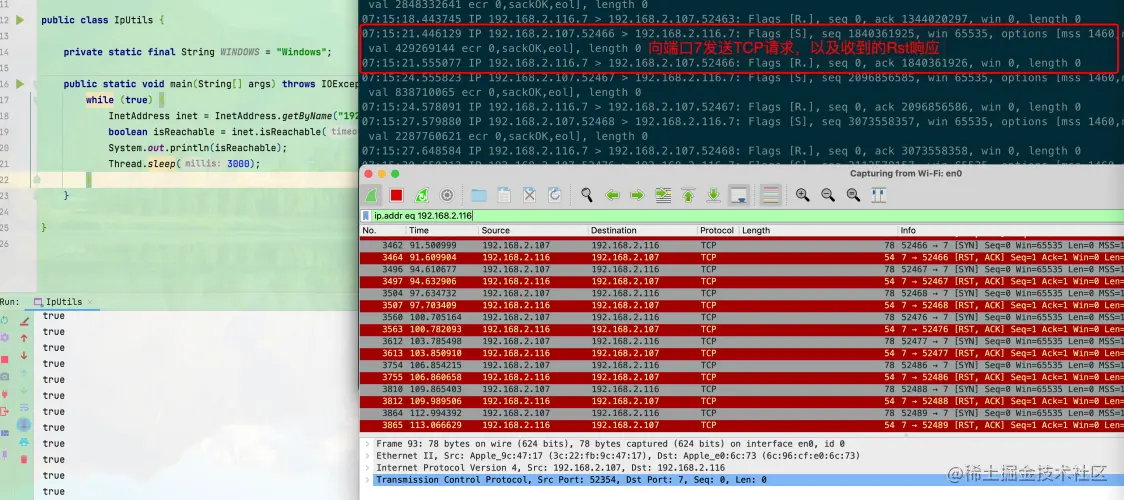
Task: Open Run panel settings purple gear icon
Action: pos(5,337)
